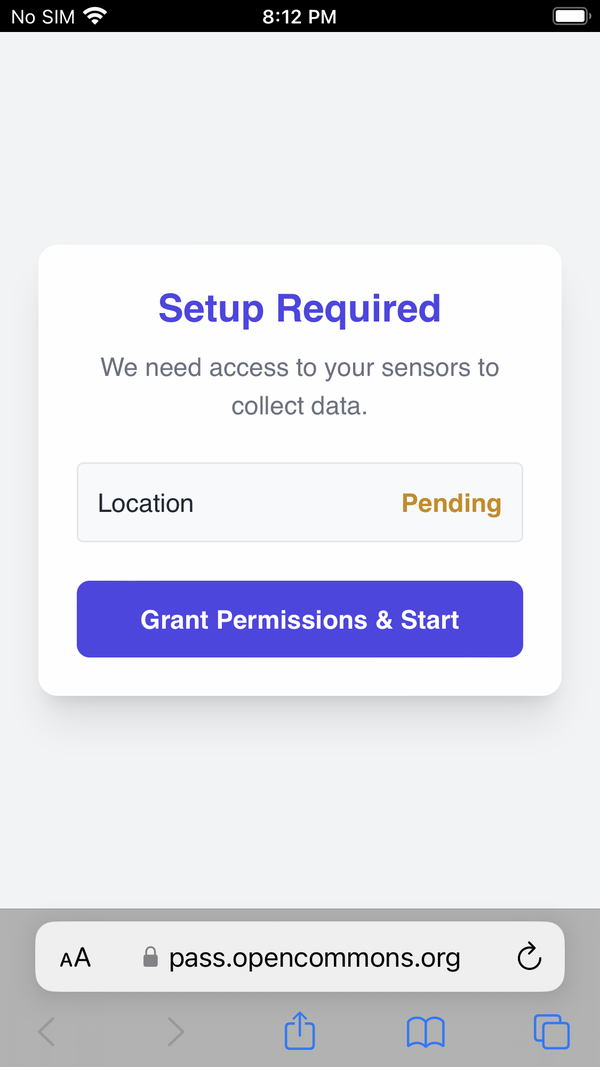Tap the Wi-Fi icon in the status bar
Viewport: 600px width, 1067px height.
pyautogui.click(x=95, y=16)
